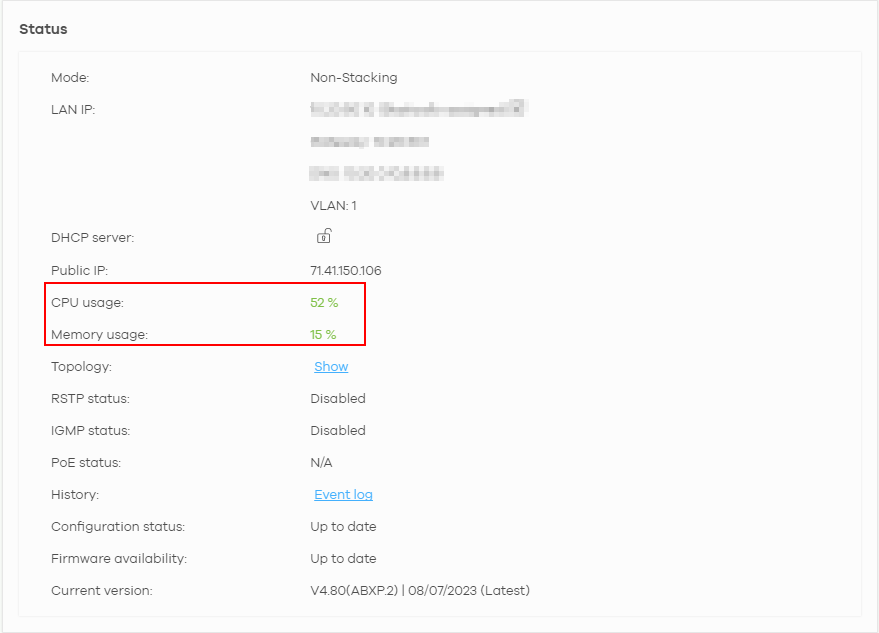Open the Topology Show link
The width and height of the screenshot is (879, 633).
coord(331,367)
